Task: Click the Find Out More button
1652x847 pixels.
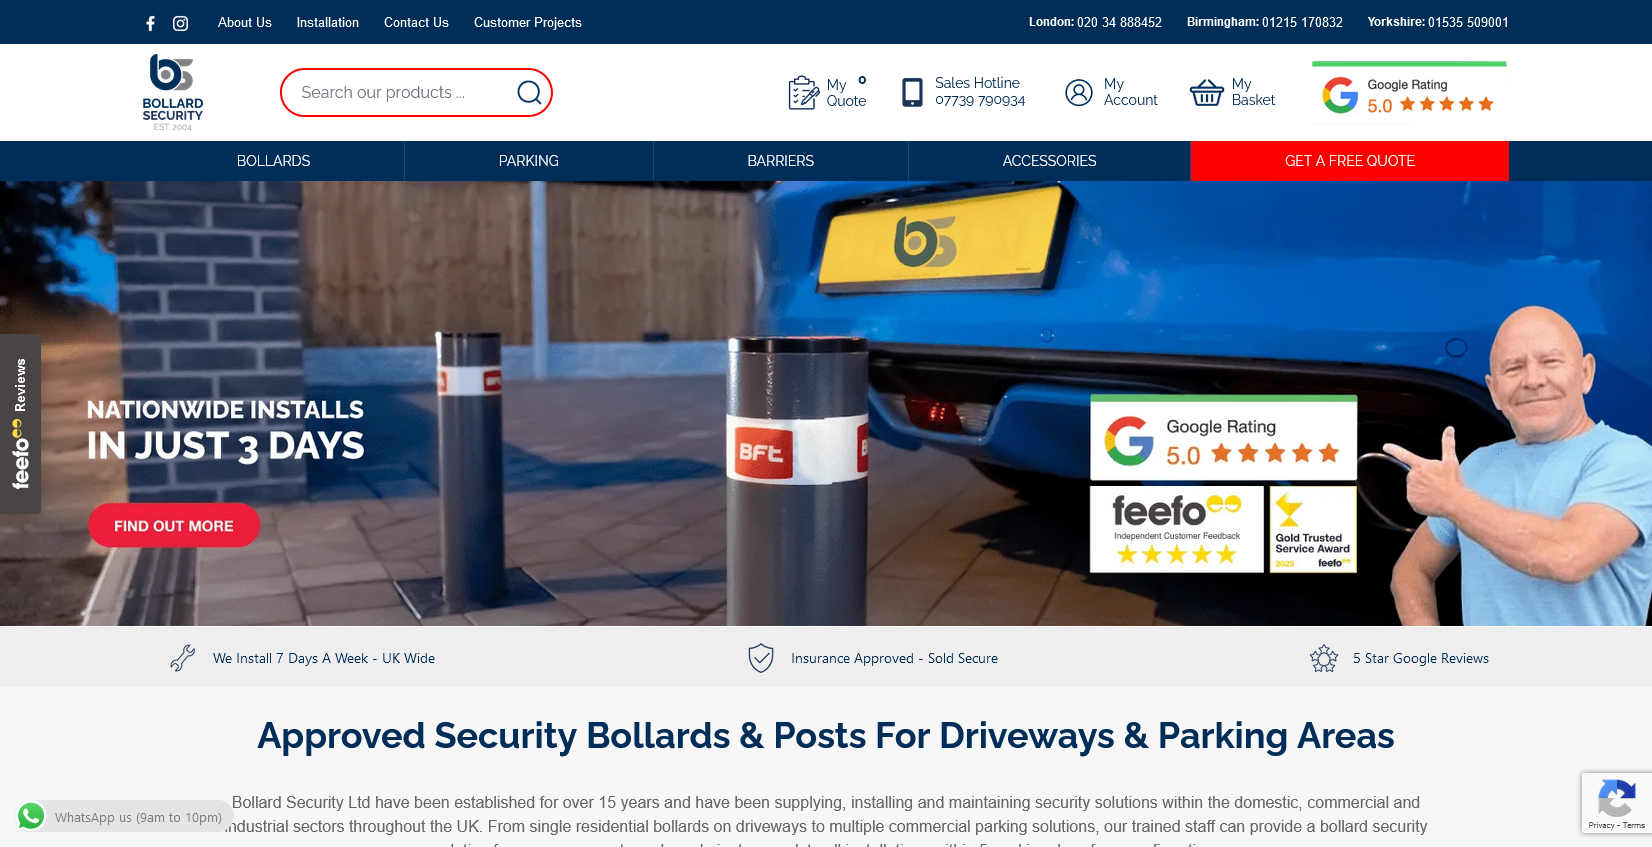Action: click(x=174, y=525)
